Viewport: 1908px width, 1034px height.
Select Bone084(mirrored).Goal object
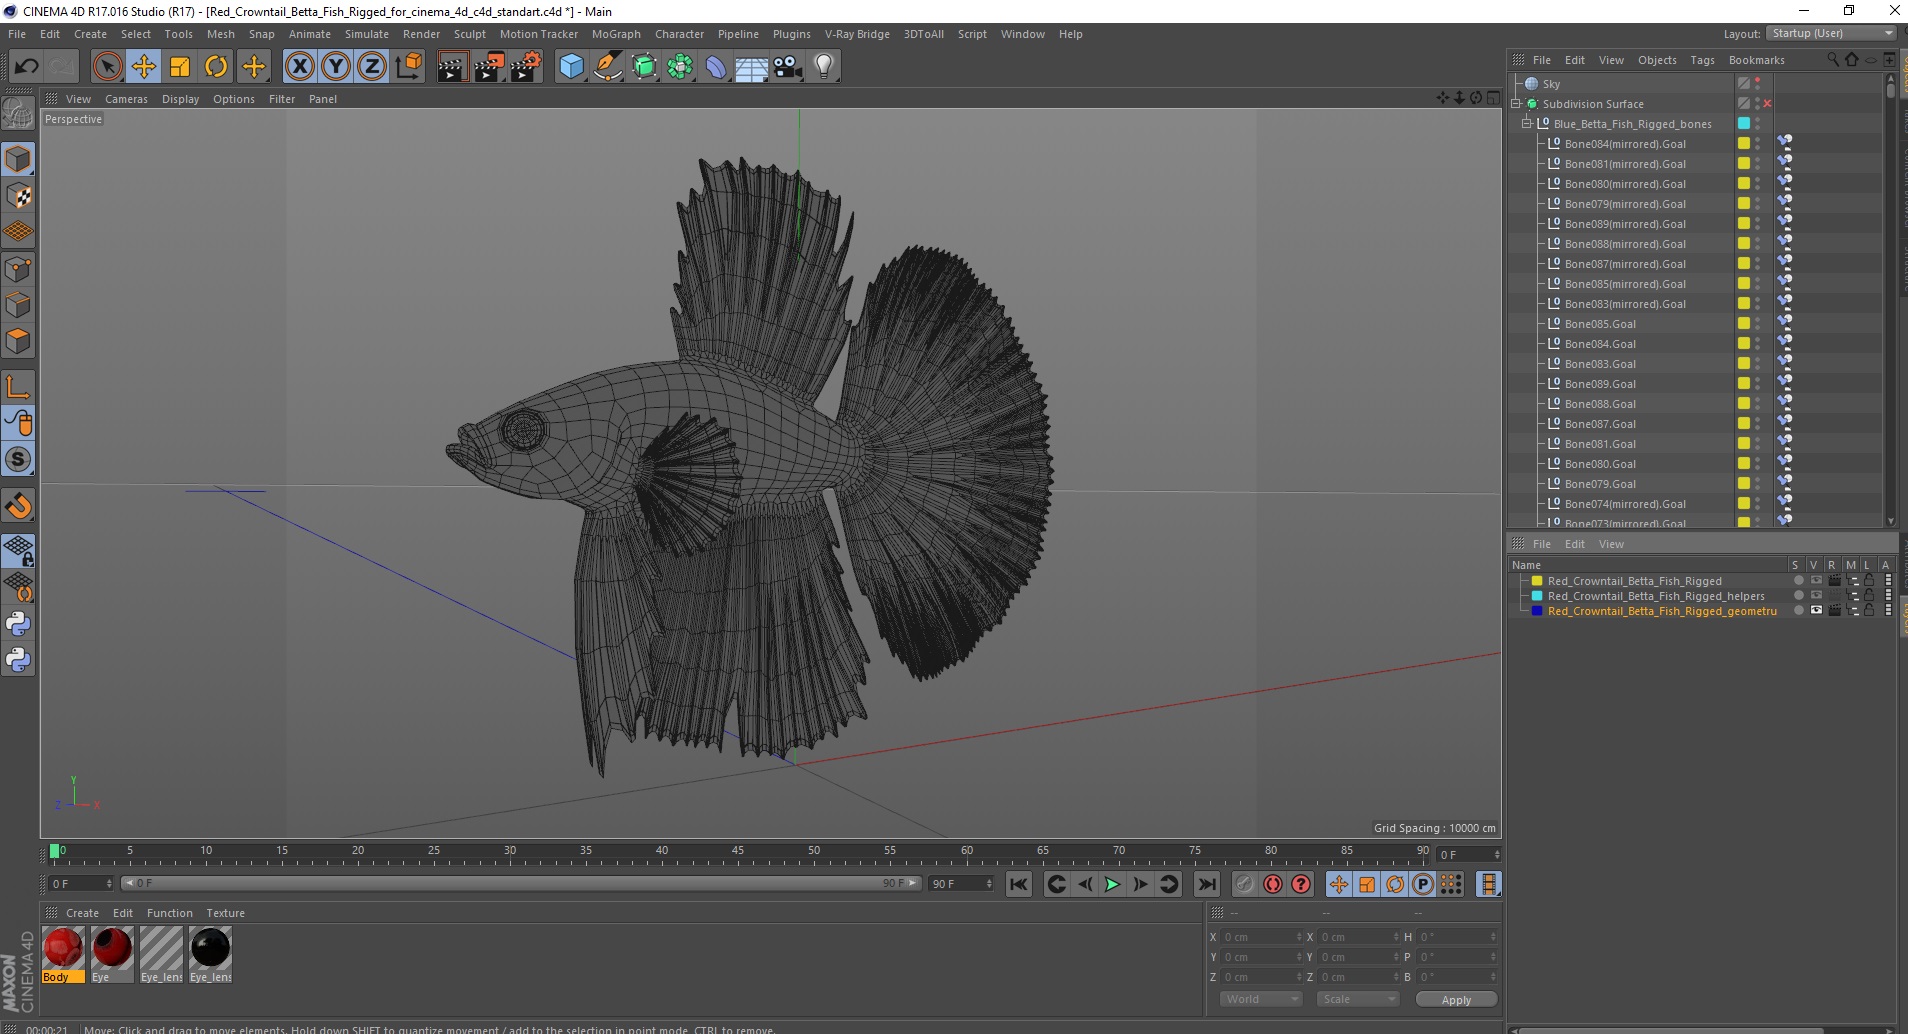click(1625, 144)
